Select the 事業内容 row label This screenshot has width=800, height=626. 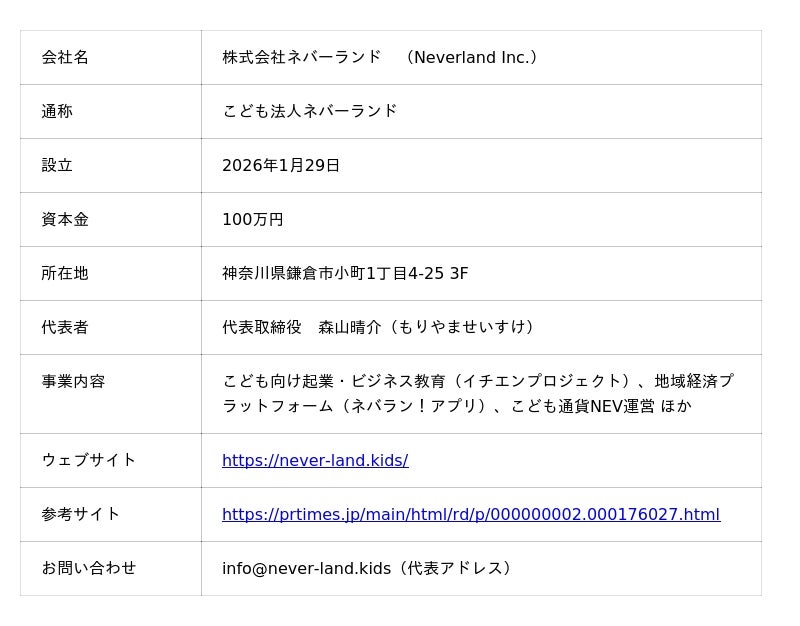73,381
